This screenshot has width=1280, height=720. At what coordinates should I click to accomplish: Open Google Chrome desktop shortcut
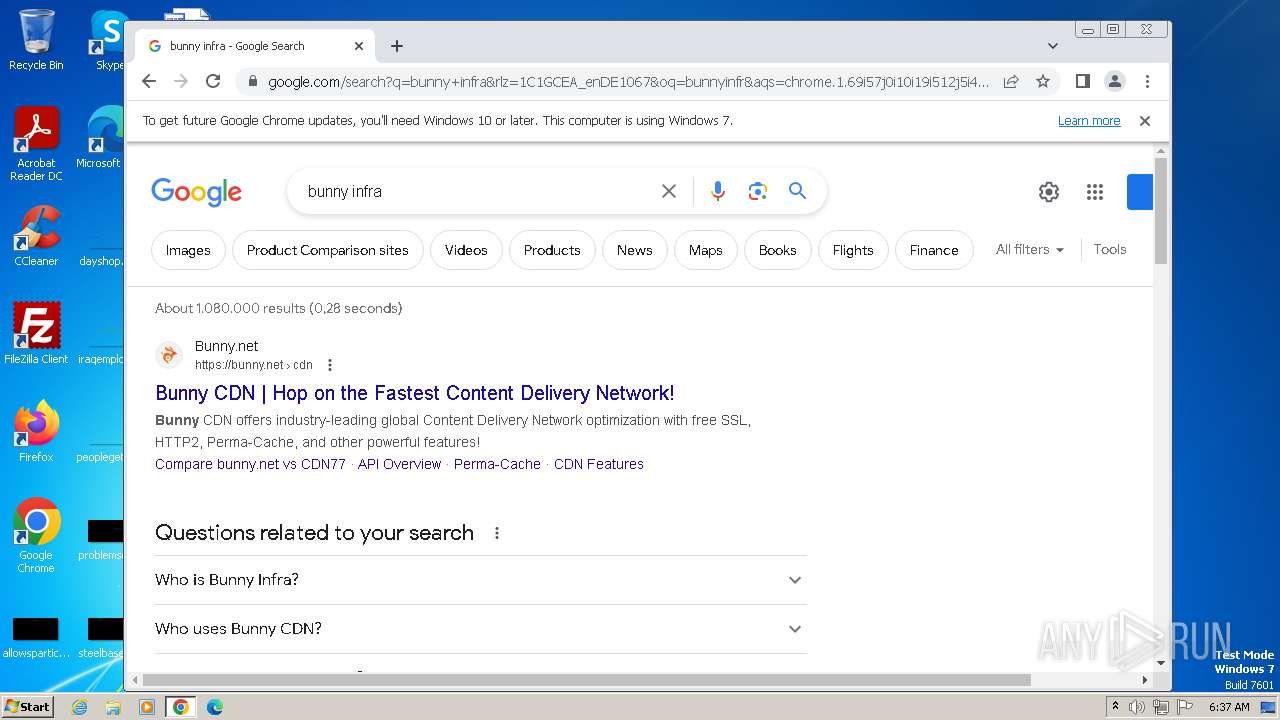(36, 535)
